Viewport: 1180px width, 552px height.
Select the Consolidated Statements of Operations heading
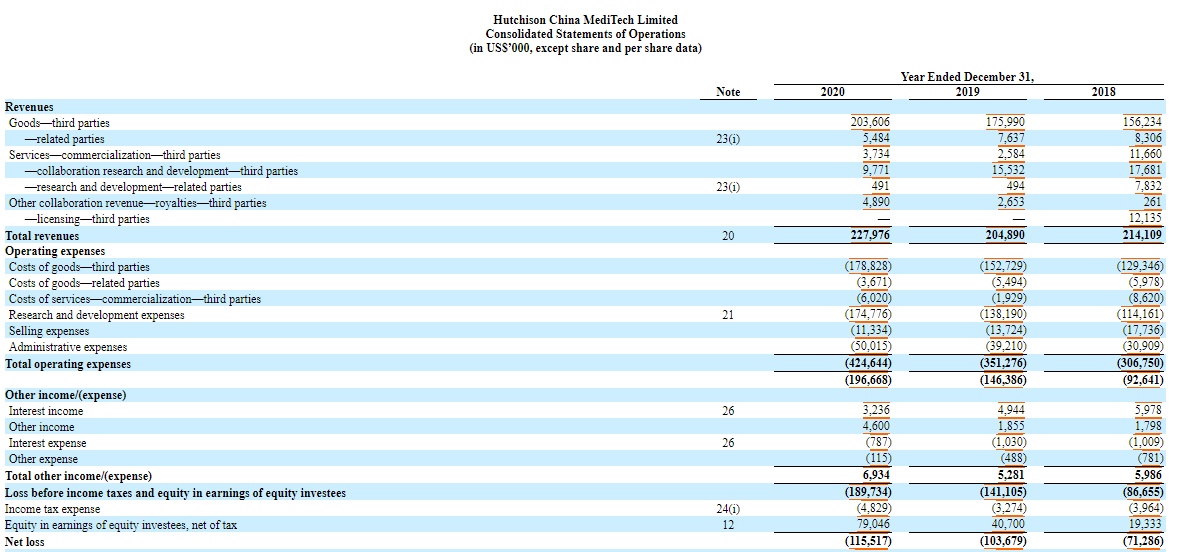coord(585,34)
